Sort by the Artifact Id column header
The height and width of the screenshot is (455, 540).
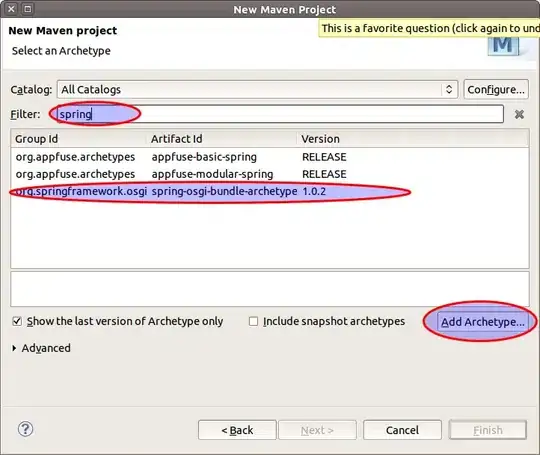[222, 139]
